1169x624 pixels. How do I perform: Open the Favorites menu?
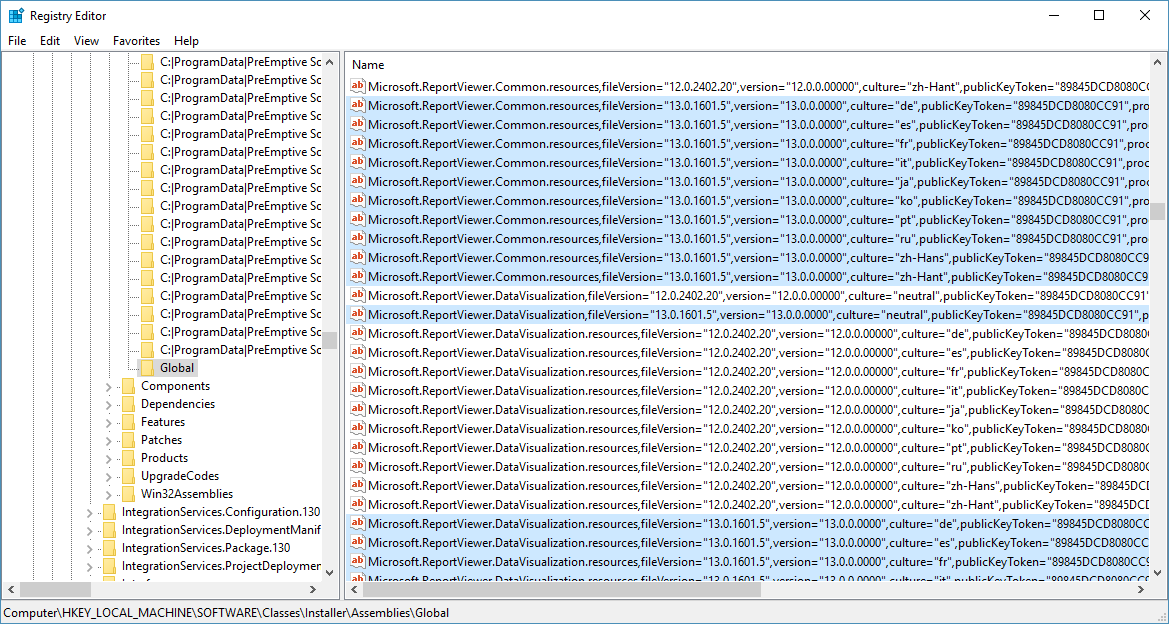click(x=136, y=41)
